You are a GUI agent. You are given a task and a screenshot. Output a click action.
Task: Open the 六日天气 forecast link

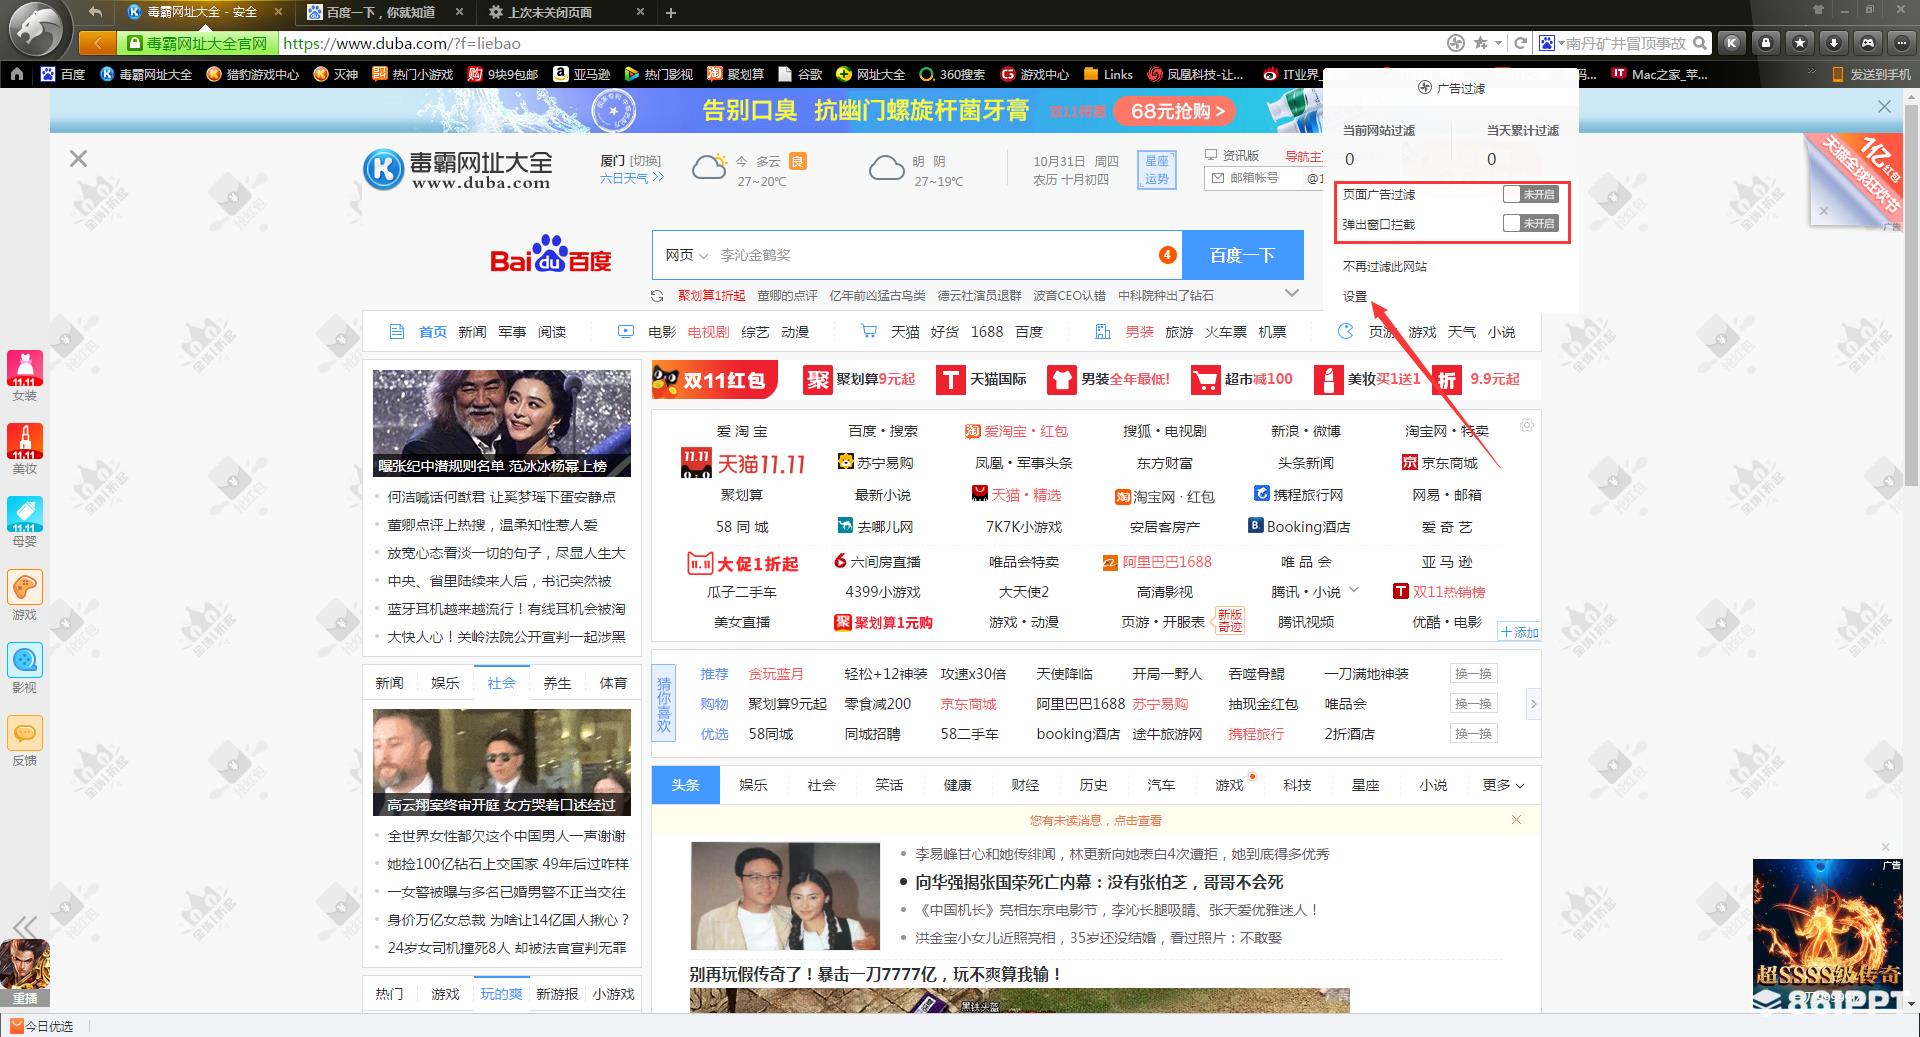coord(631,178)
